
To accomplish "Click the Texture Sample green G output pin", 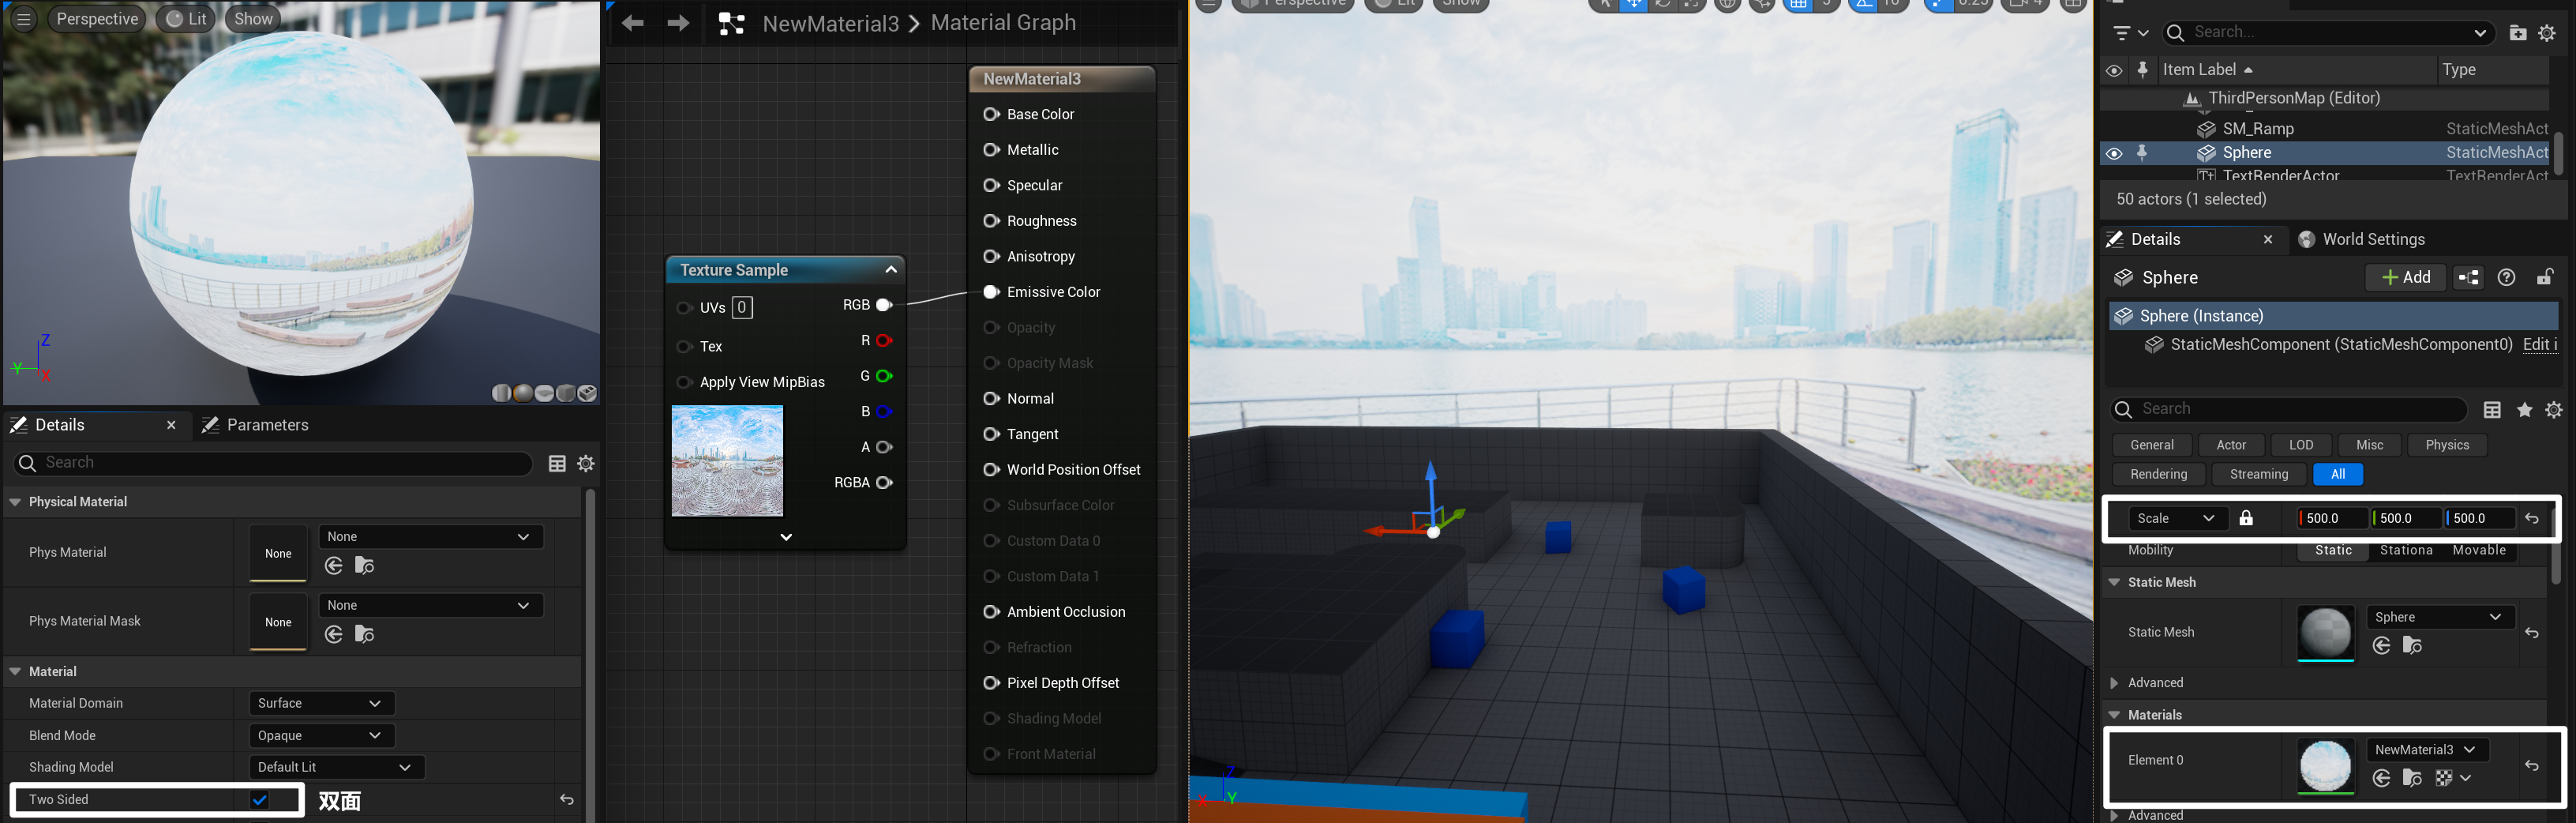I will coord(884,376).
